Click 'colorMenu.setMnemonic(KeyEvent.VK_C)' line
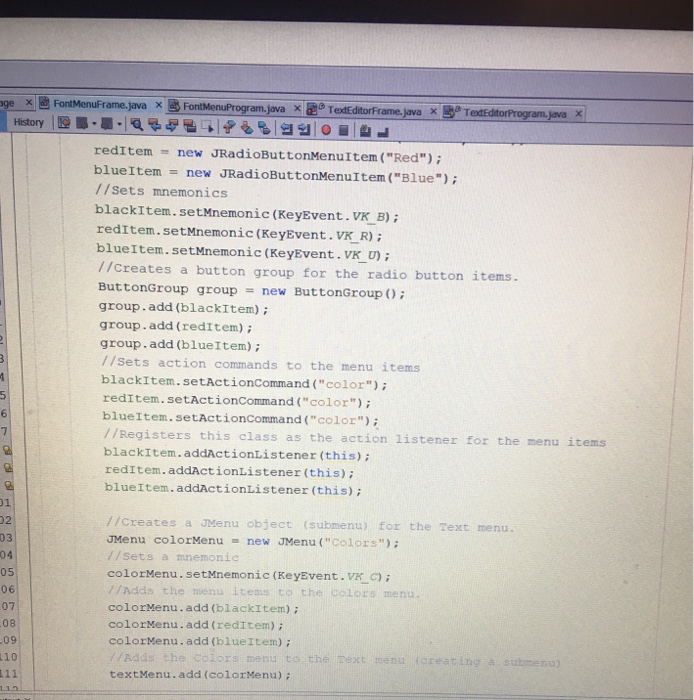694x700 pixels. pyautogui.click(x=249, y=575)
